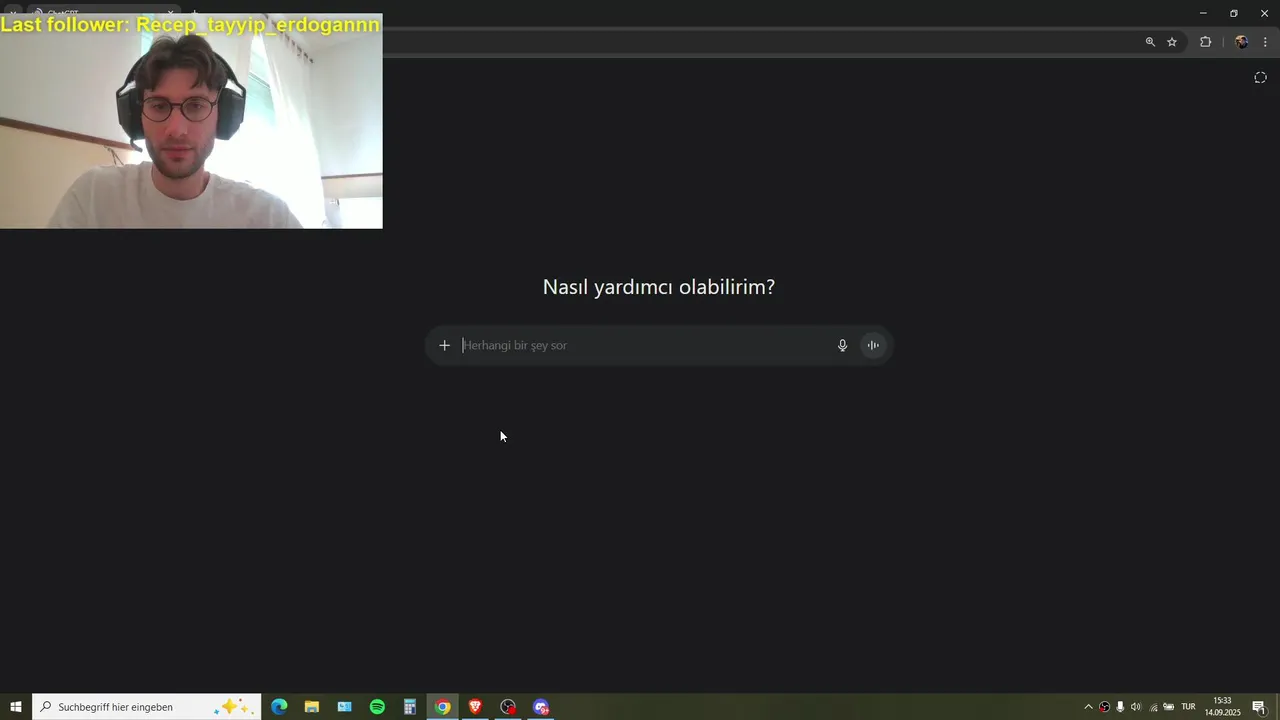Click the OBS recording tray icon
This screenshot has width=1280, height=720.
(1104, 707)
